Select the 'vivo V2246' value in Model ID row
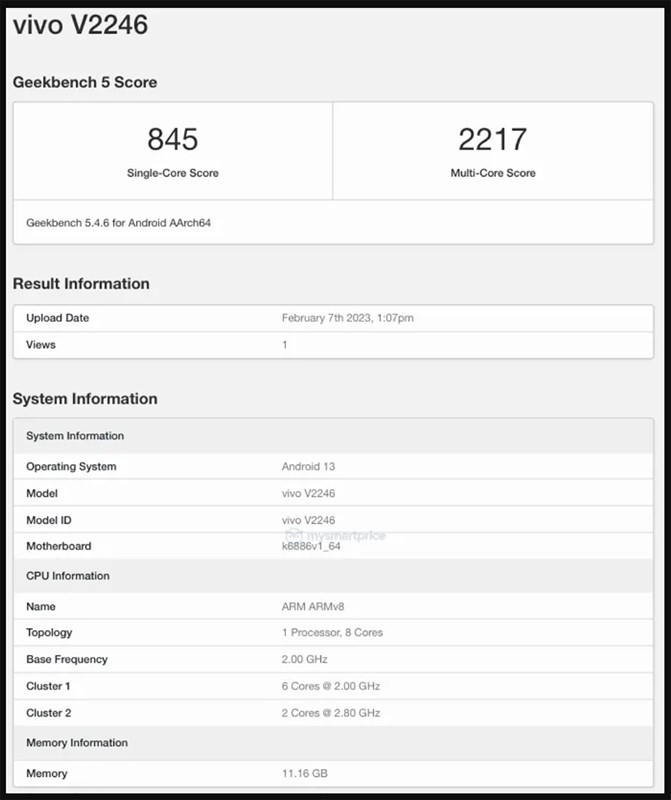This screenshot has height=800, width=671. [308, 520]
